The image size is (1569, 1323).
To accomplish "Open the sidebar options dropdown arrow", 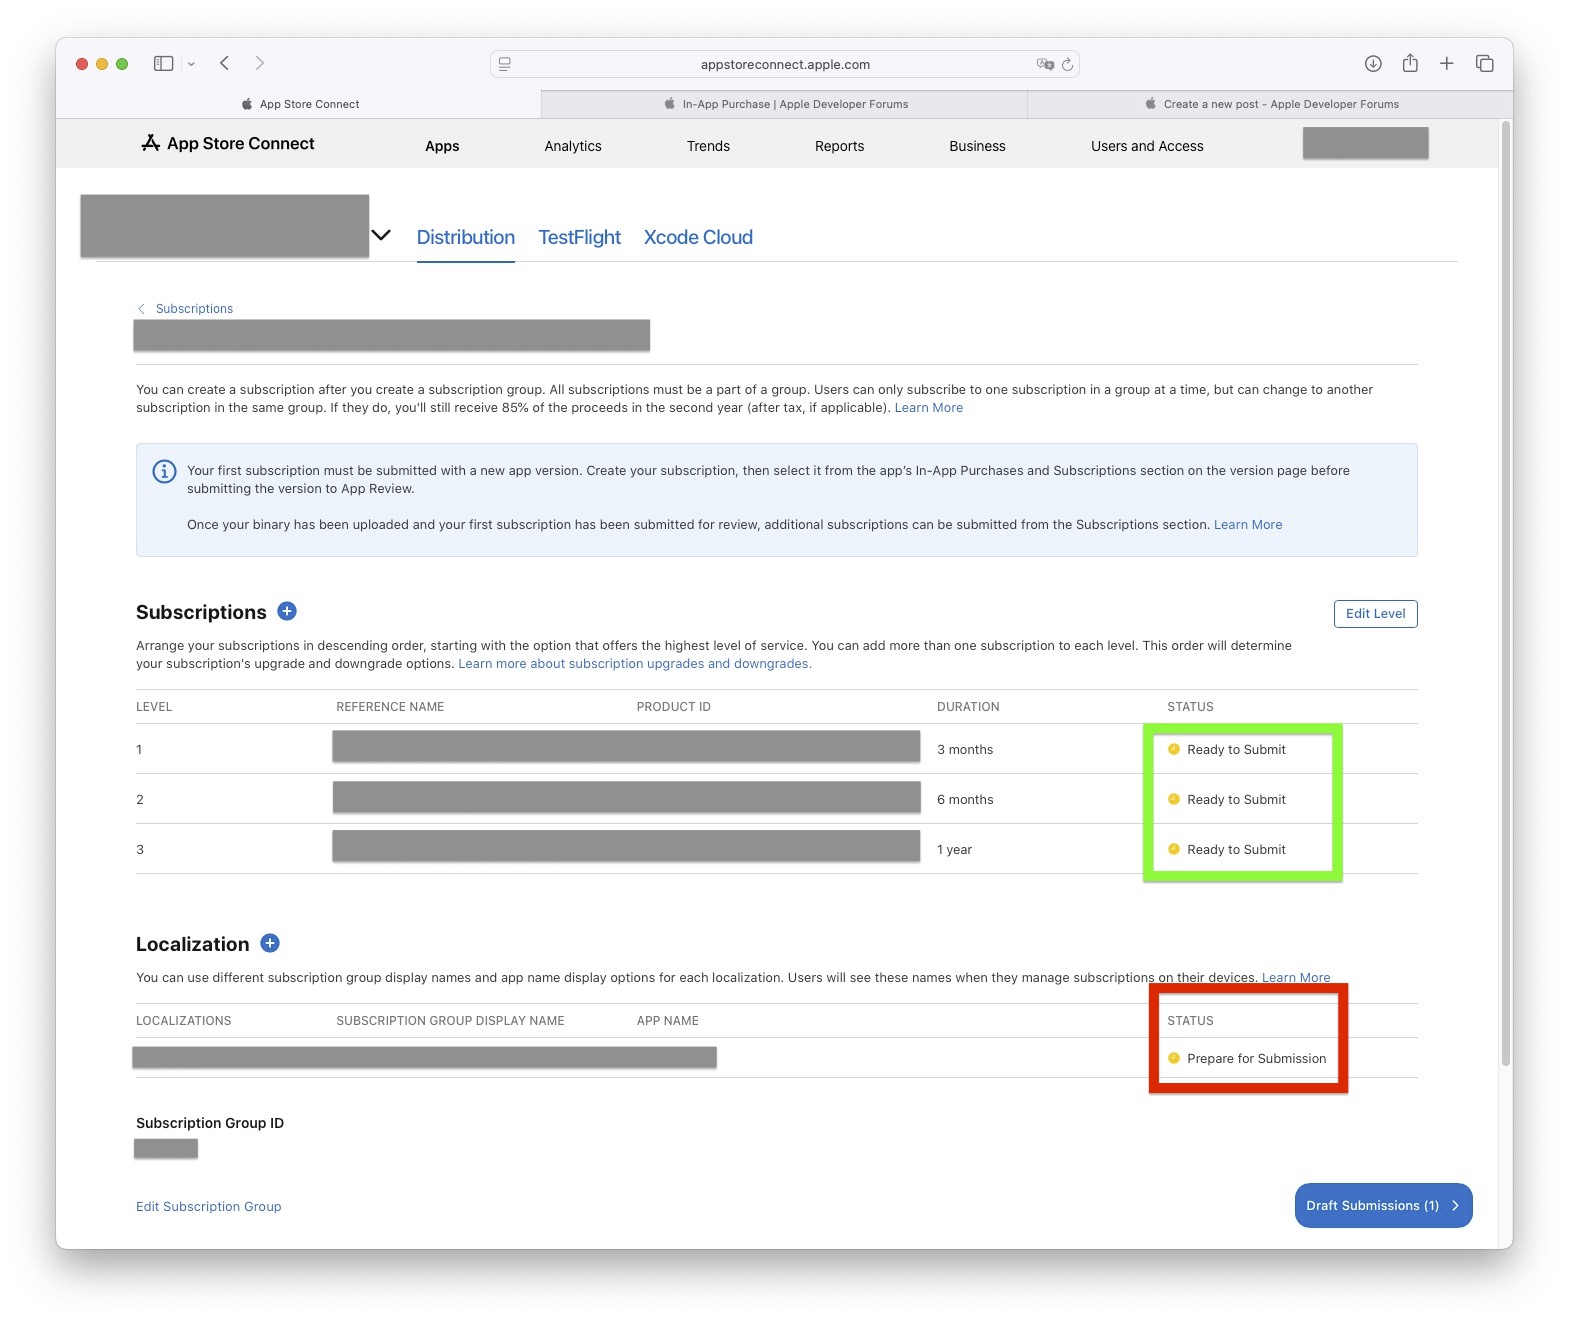I will click(x=191, y=64).
